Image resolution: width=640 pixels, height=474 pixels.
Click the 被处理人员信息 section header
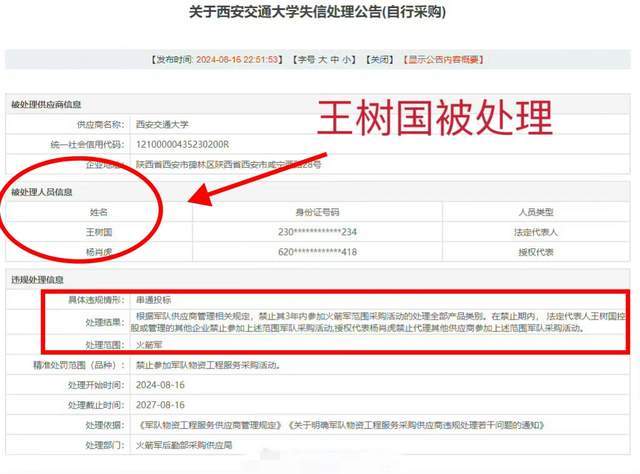[x=42, y=192]
